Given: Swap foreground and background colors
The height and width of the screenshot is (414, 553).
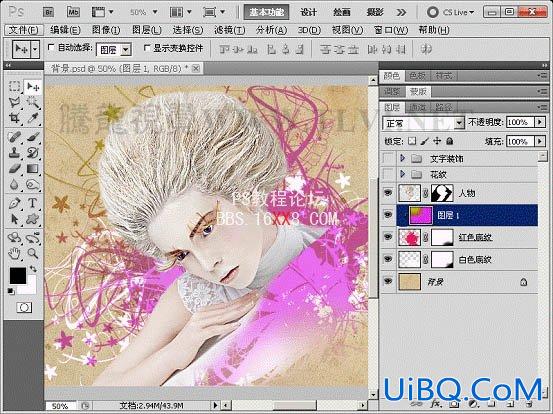Looking at the screenshot, I should coord(33,269).
